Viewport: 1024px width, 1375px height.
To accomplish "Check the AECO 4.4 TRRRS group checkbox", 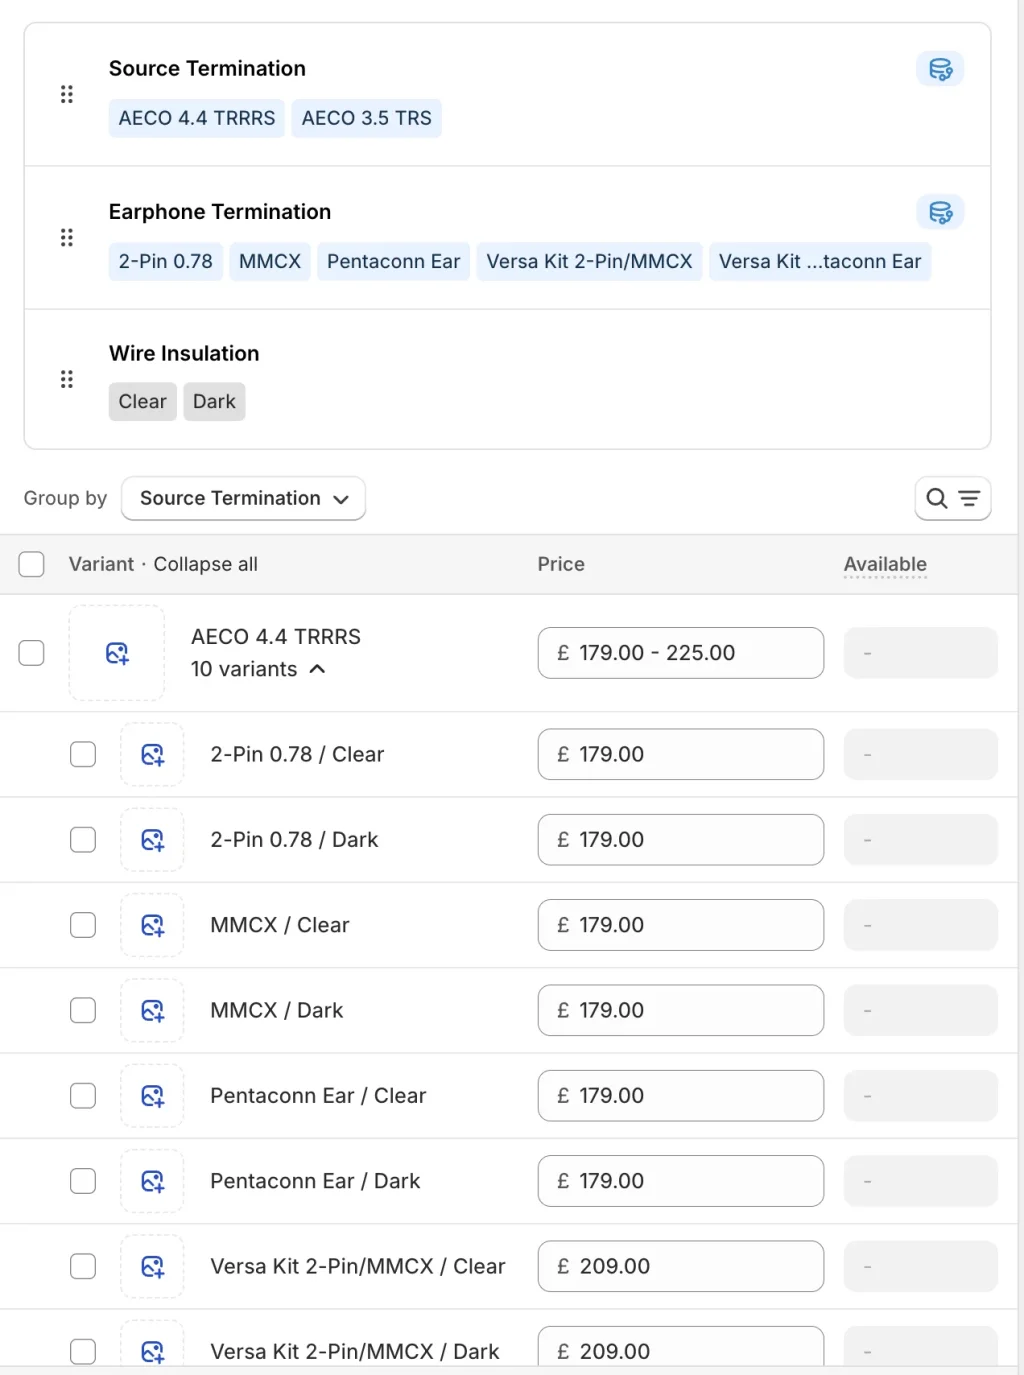I will [x=32, y=653].
